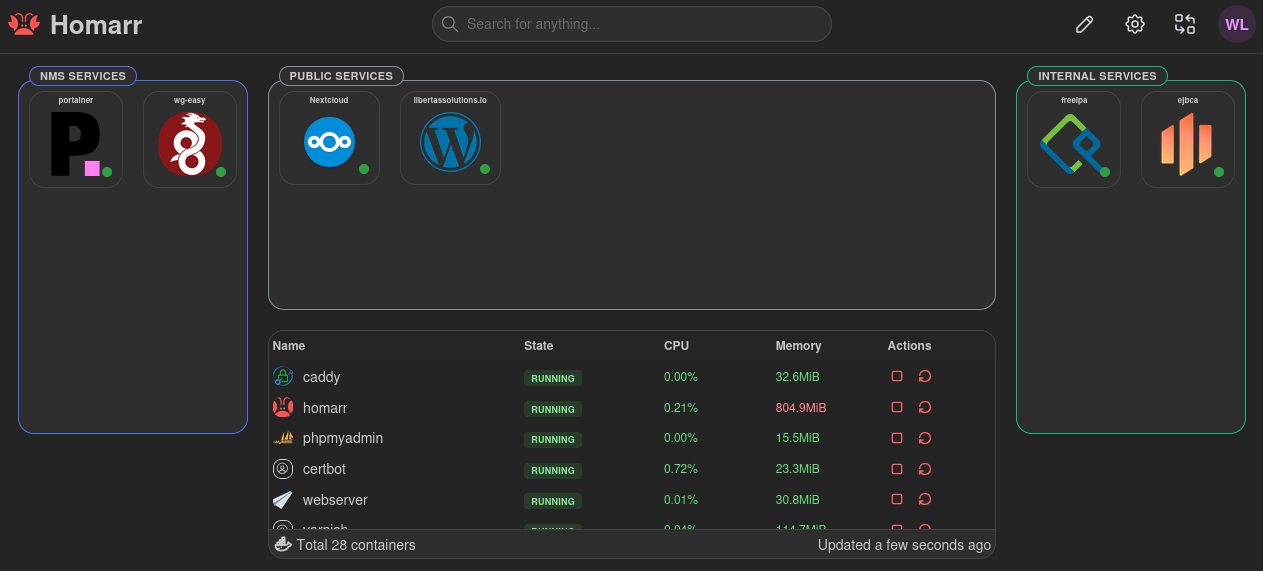Stop the phpmyadmin container
Image resolution: width=1263 pixels, height=571 pixels.
point(897,438)
